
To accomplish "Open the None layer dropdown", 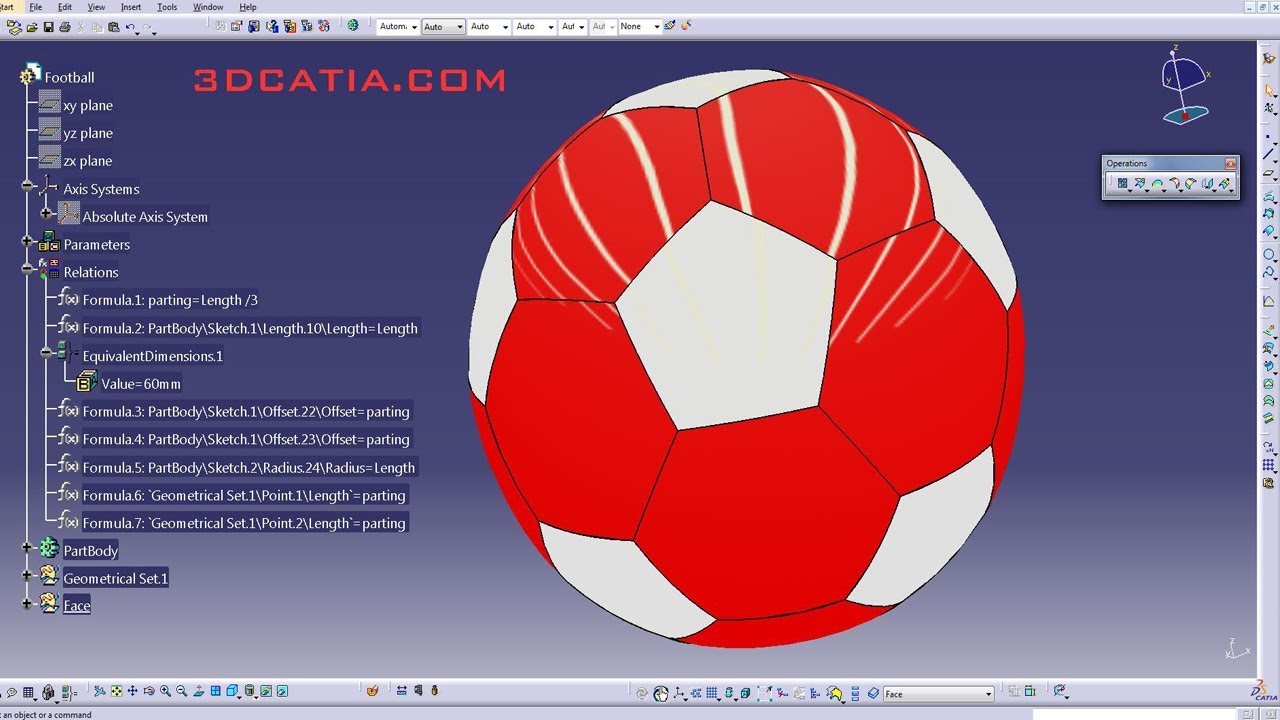I will [x=656, y=27].
